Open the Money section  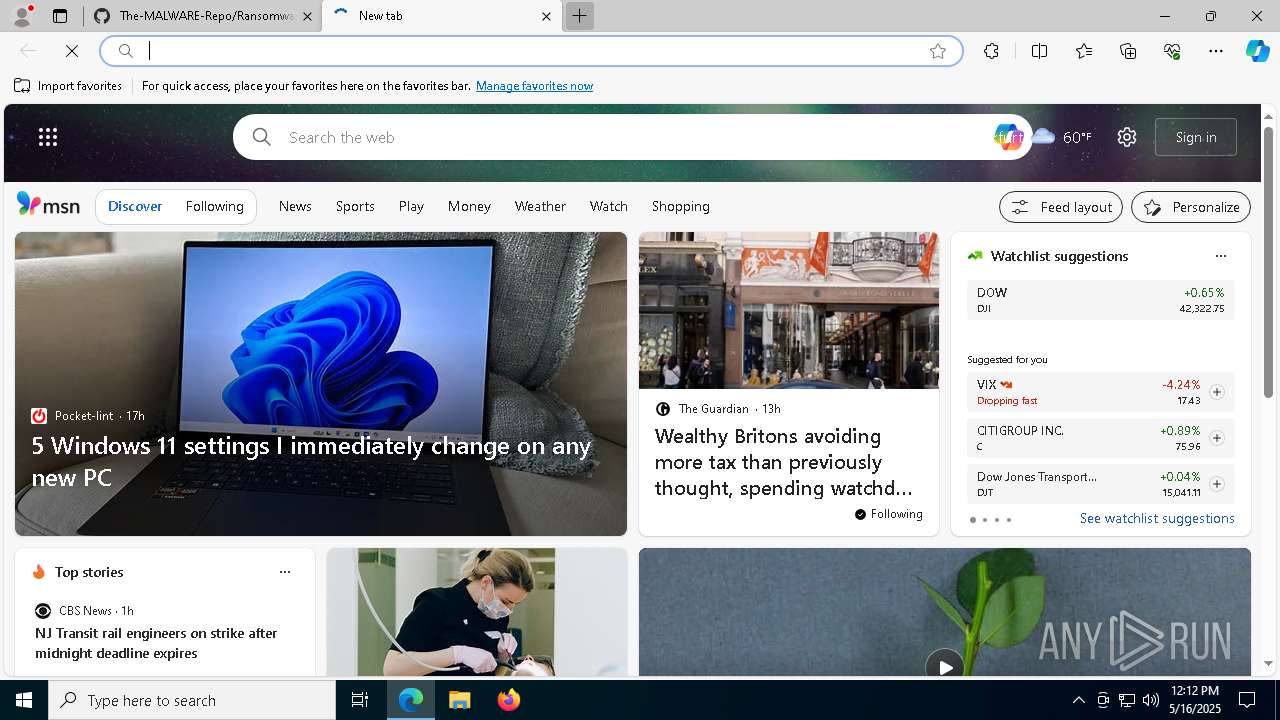(x=469, y=206)
